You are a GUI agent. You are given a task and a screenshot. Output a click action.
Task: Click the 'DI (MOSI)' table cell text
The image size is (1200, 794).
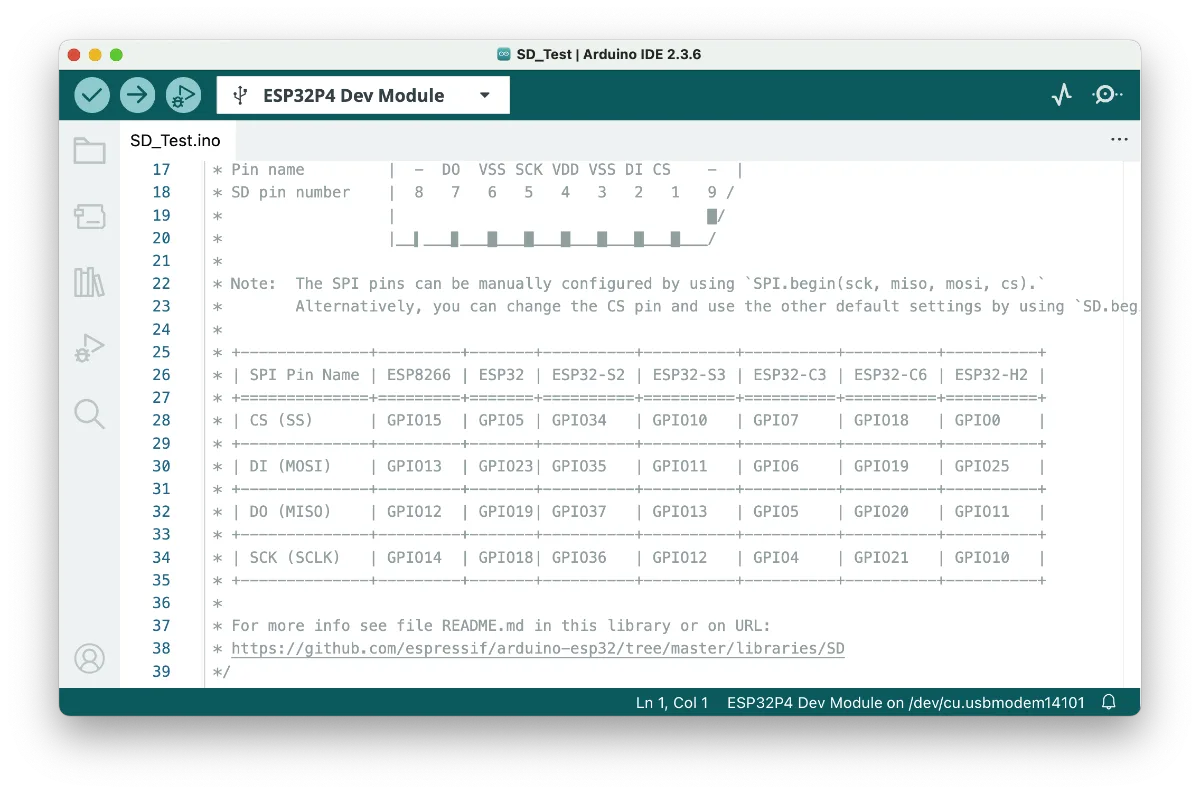coord(290,466)
